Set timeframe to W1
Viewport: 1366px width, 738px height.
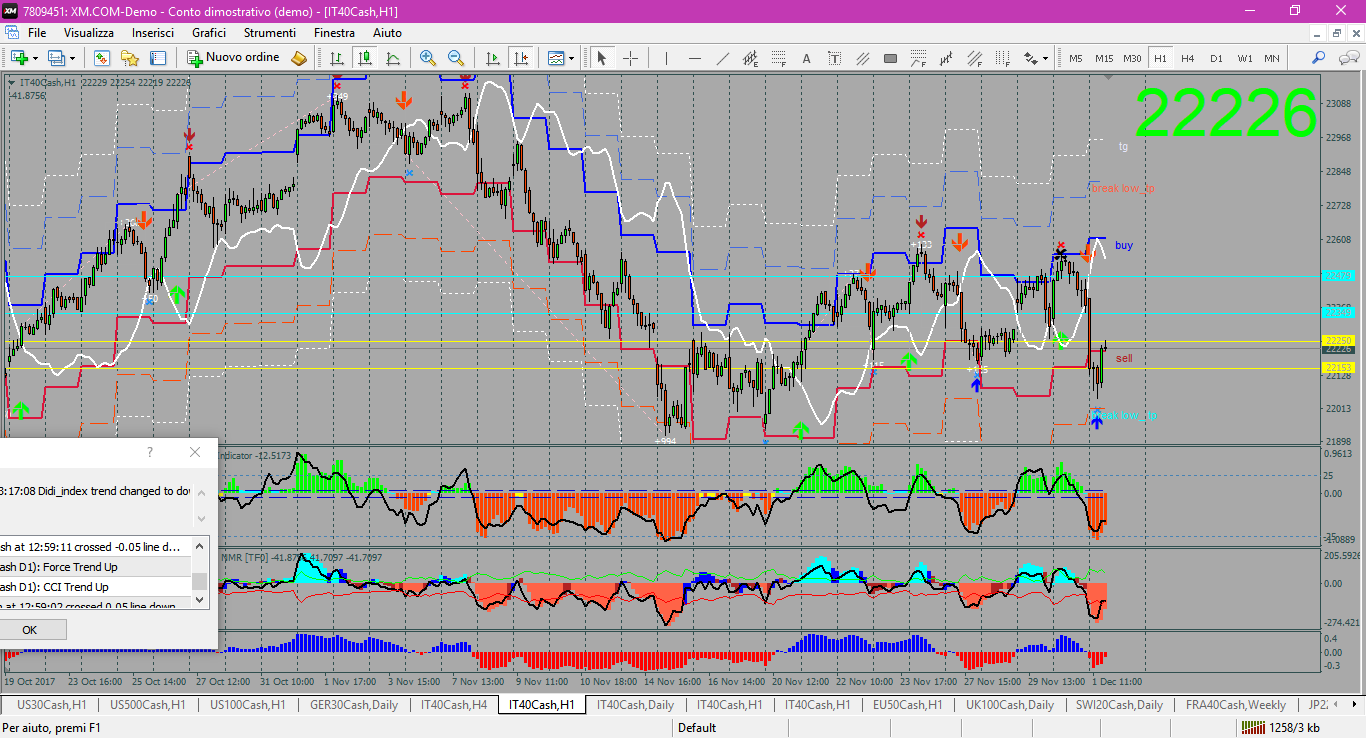tap(1244, 58)
